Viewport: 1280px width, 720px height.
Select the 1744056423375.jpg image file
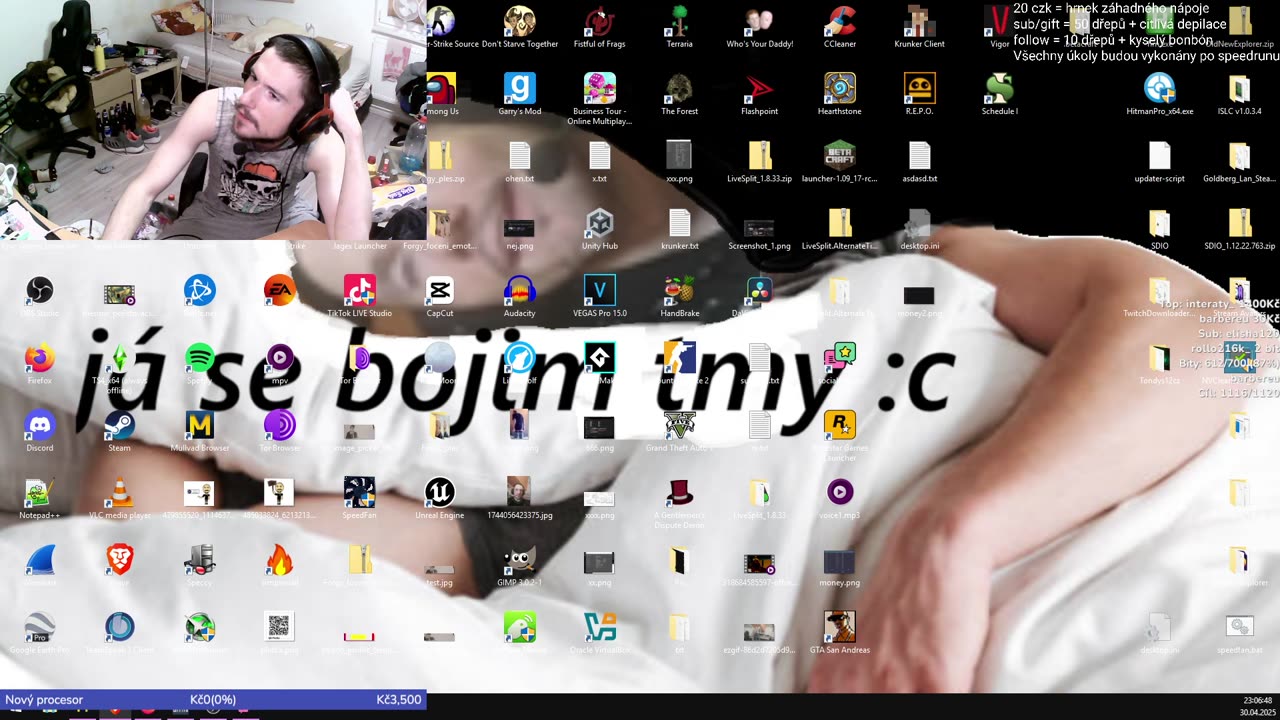[x=520, y=497]
